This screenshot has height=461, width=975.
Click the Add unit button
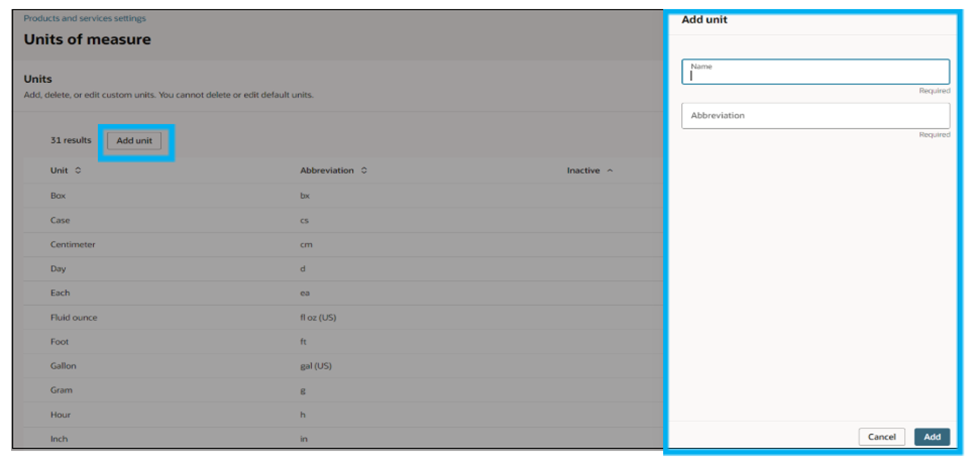134,141
